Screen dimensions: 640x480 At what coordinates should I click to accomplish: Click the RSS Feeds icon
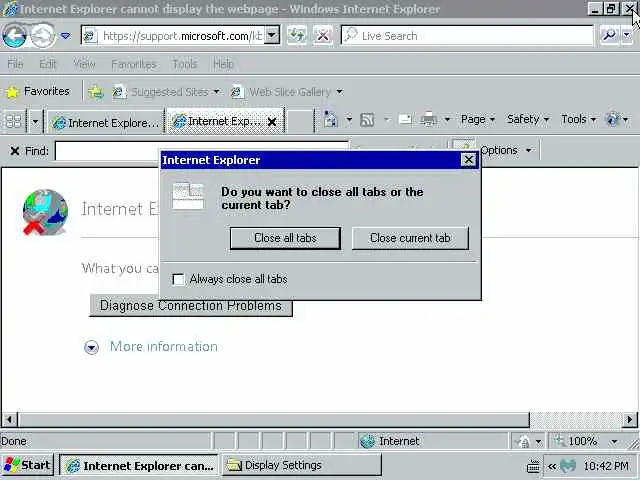(367, 120)
